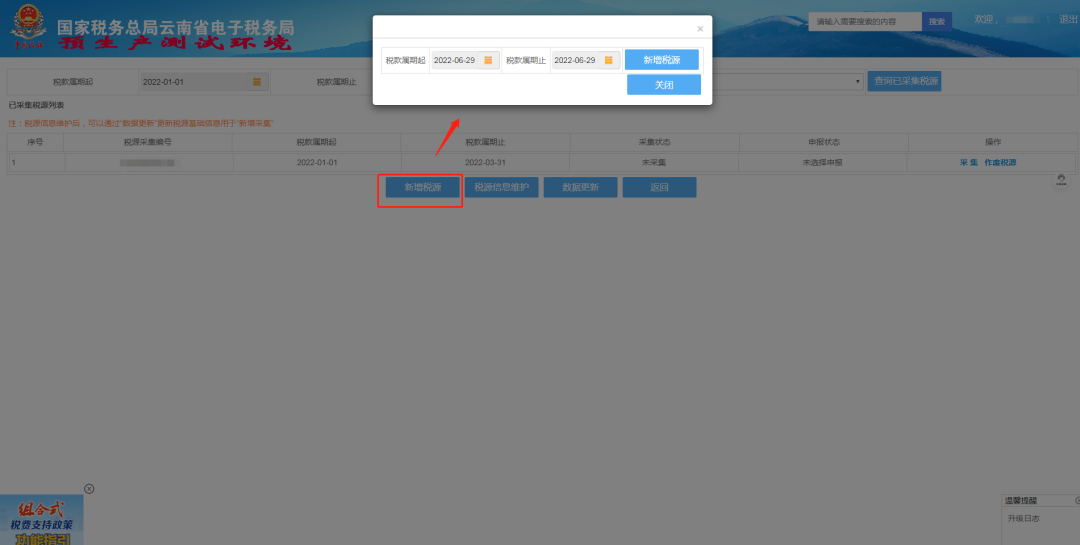Click dialog 税款属期起 date field 2022-06-29

tap(455, 61)
